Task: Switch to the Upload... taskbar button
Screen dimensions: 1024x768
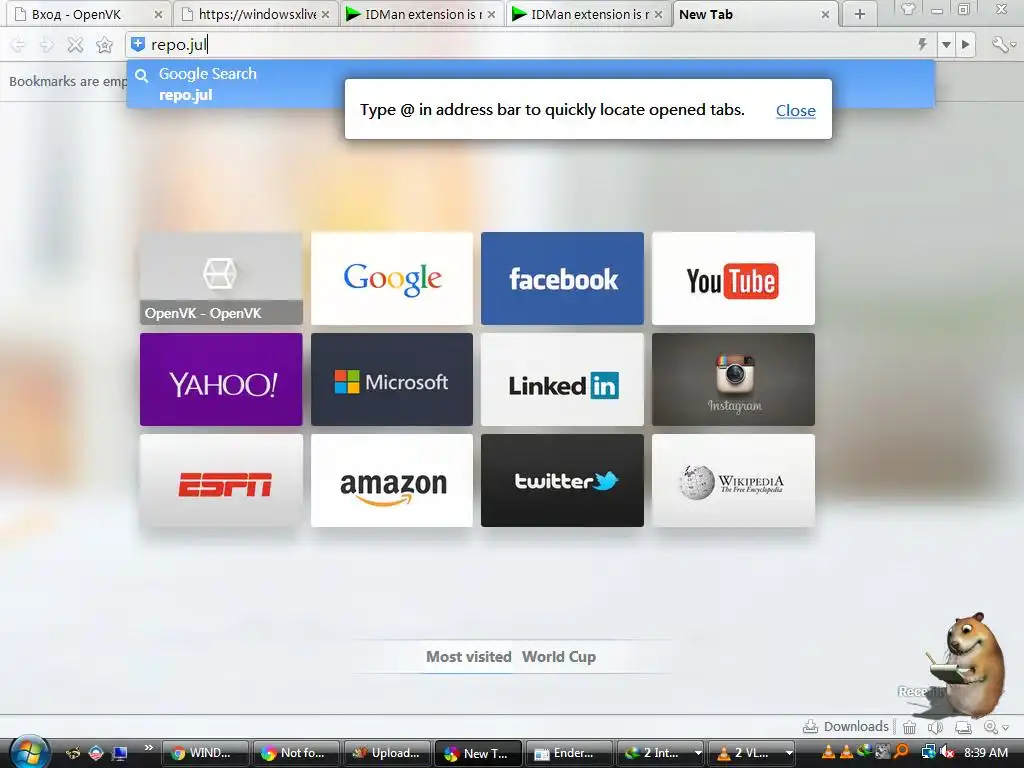Action: point(387,753)
